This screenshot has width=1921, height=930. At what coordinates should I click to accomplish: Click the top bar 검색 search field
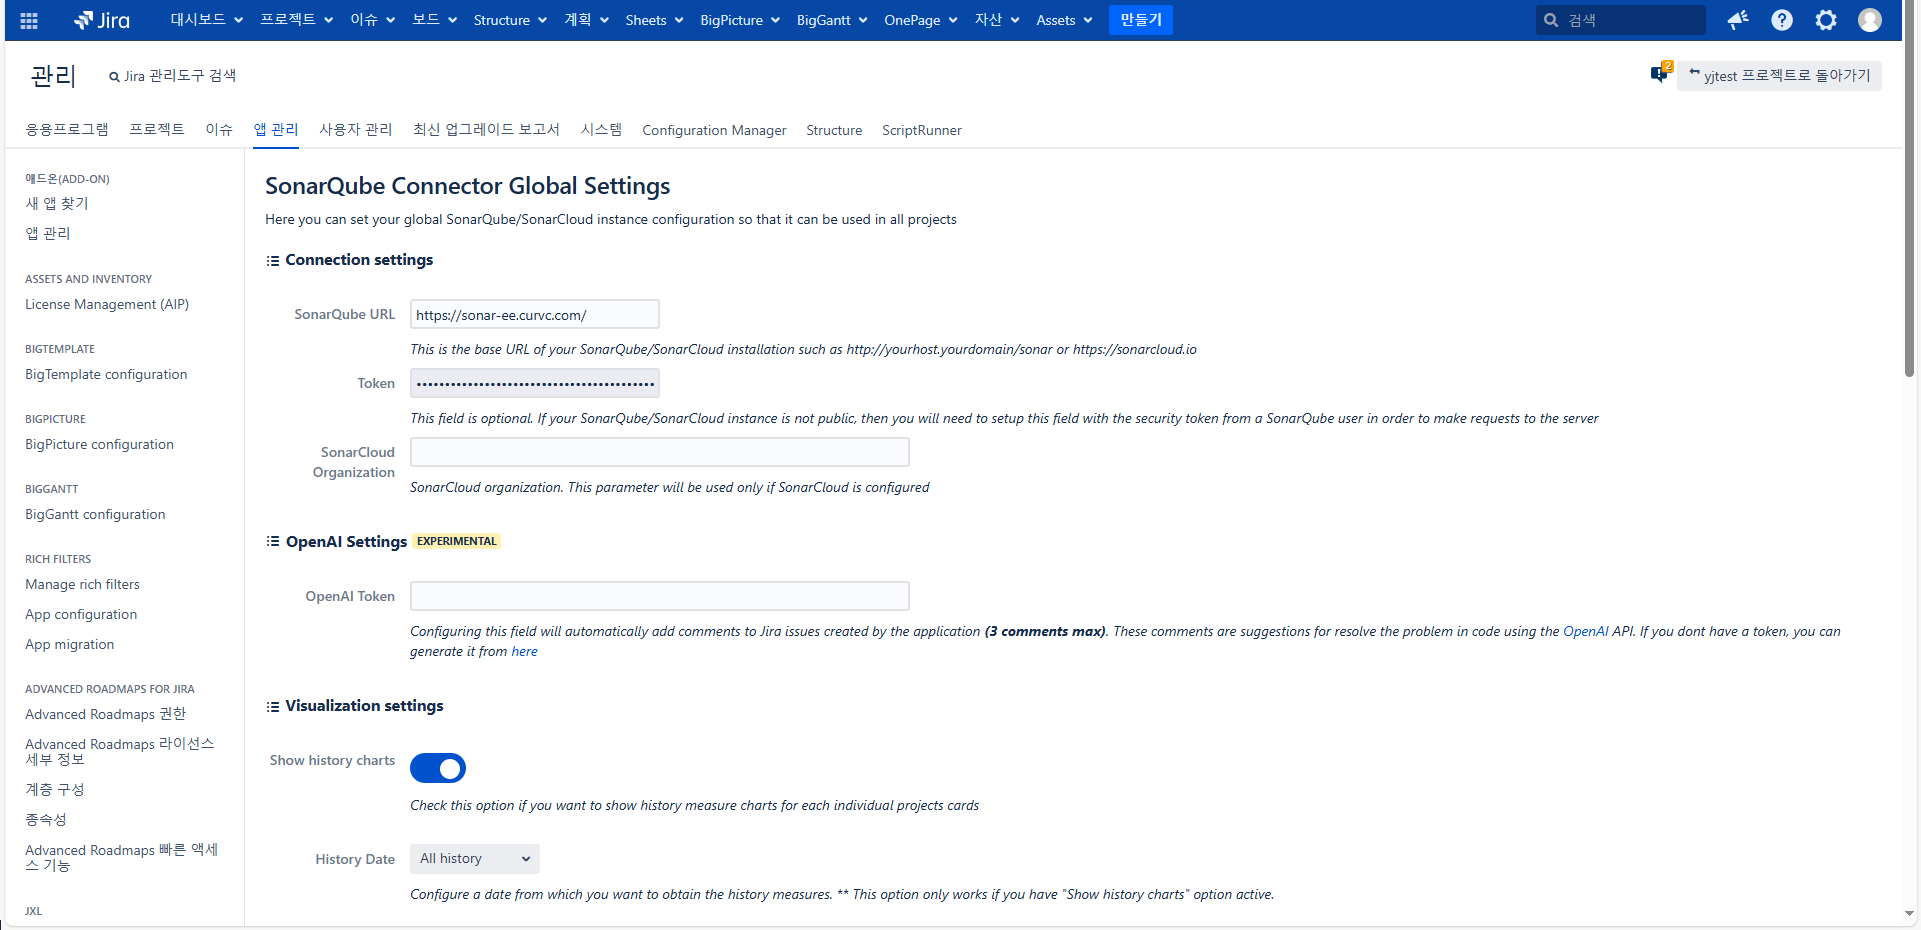[x=1621, y=20]
